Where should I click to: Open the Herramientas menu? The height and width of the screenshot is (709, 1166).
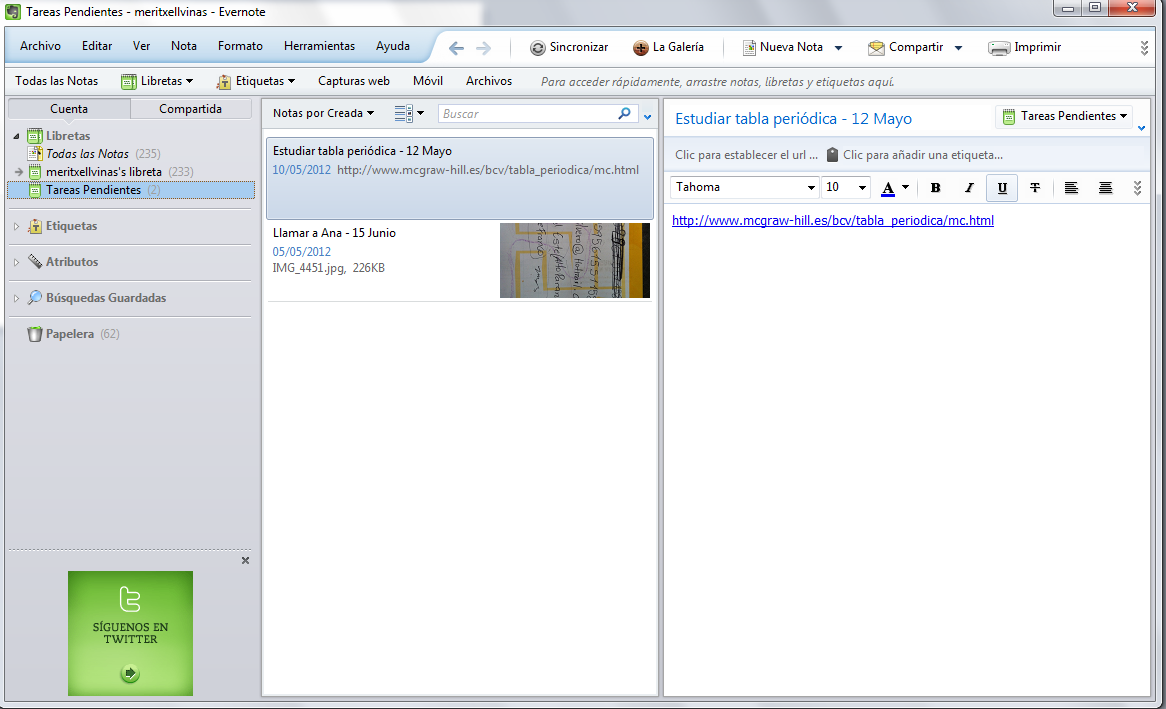pos(319,46)
